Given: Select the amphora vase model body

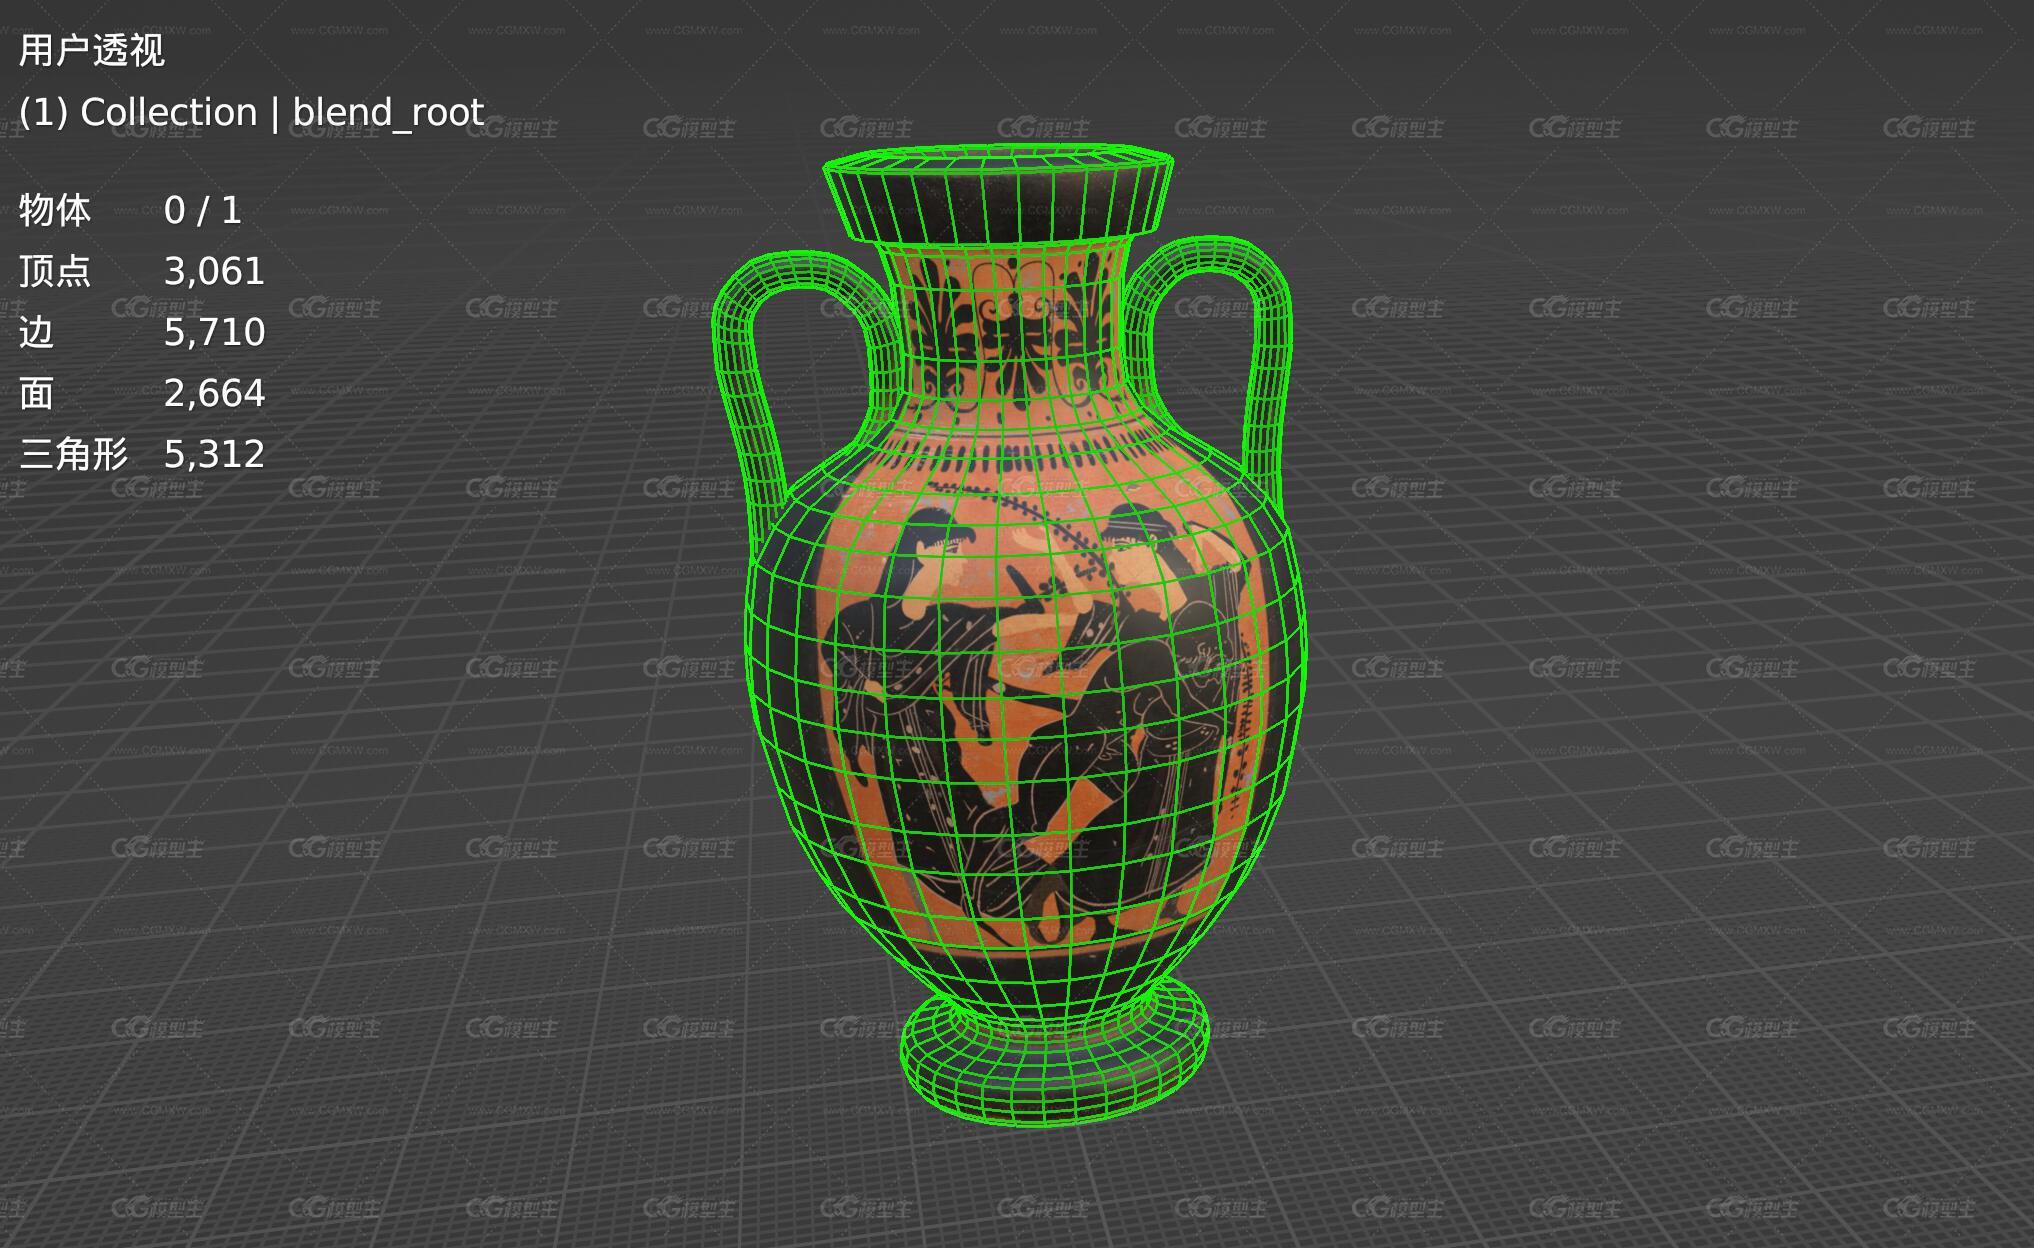Looking at the screenshot, I should 1025,700.
